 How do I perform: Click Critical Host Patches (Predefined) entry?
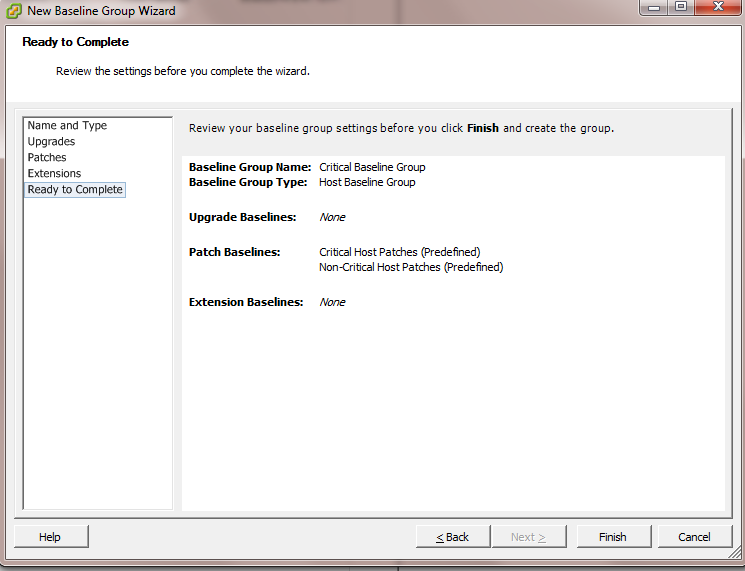click(x=400, y=252)
